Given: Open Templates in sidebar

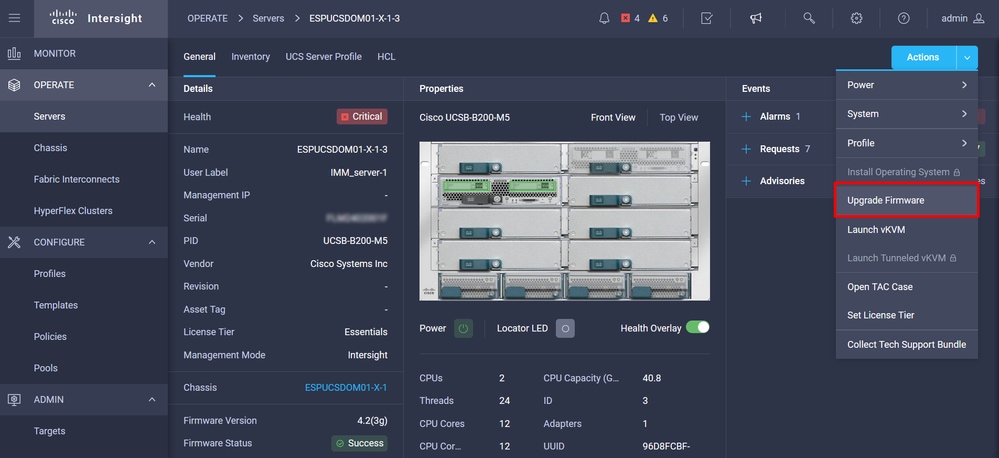Looking at the screenshot, I should (x=84, y=305).
